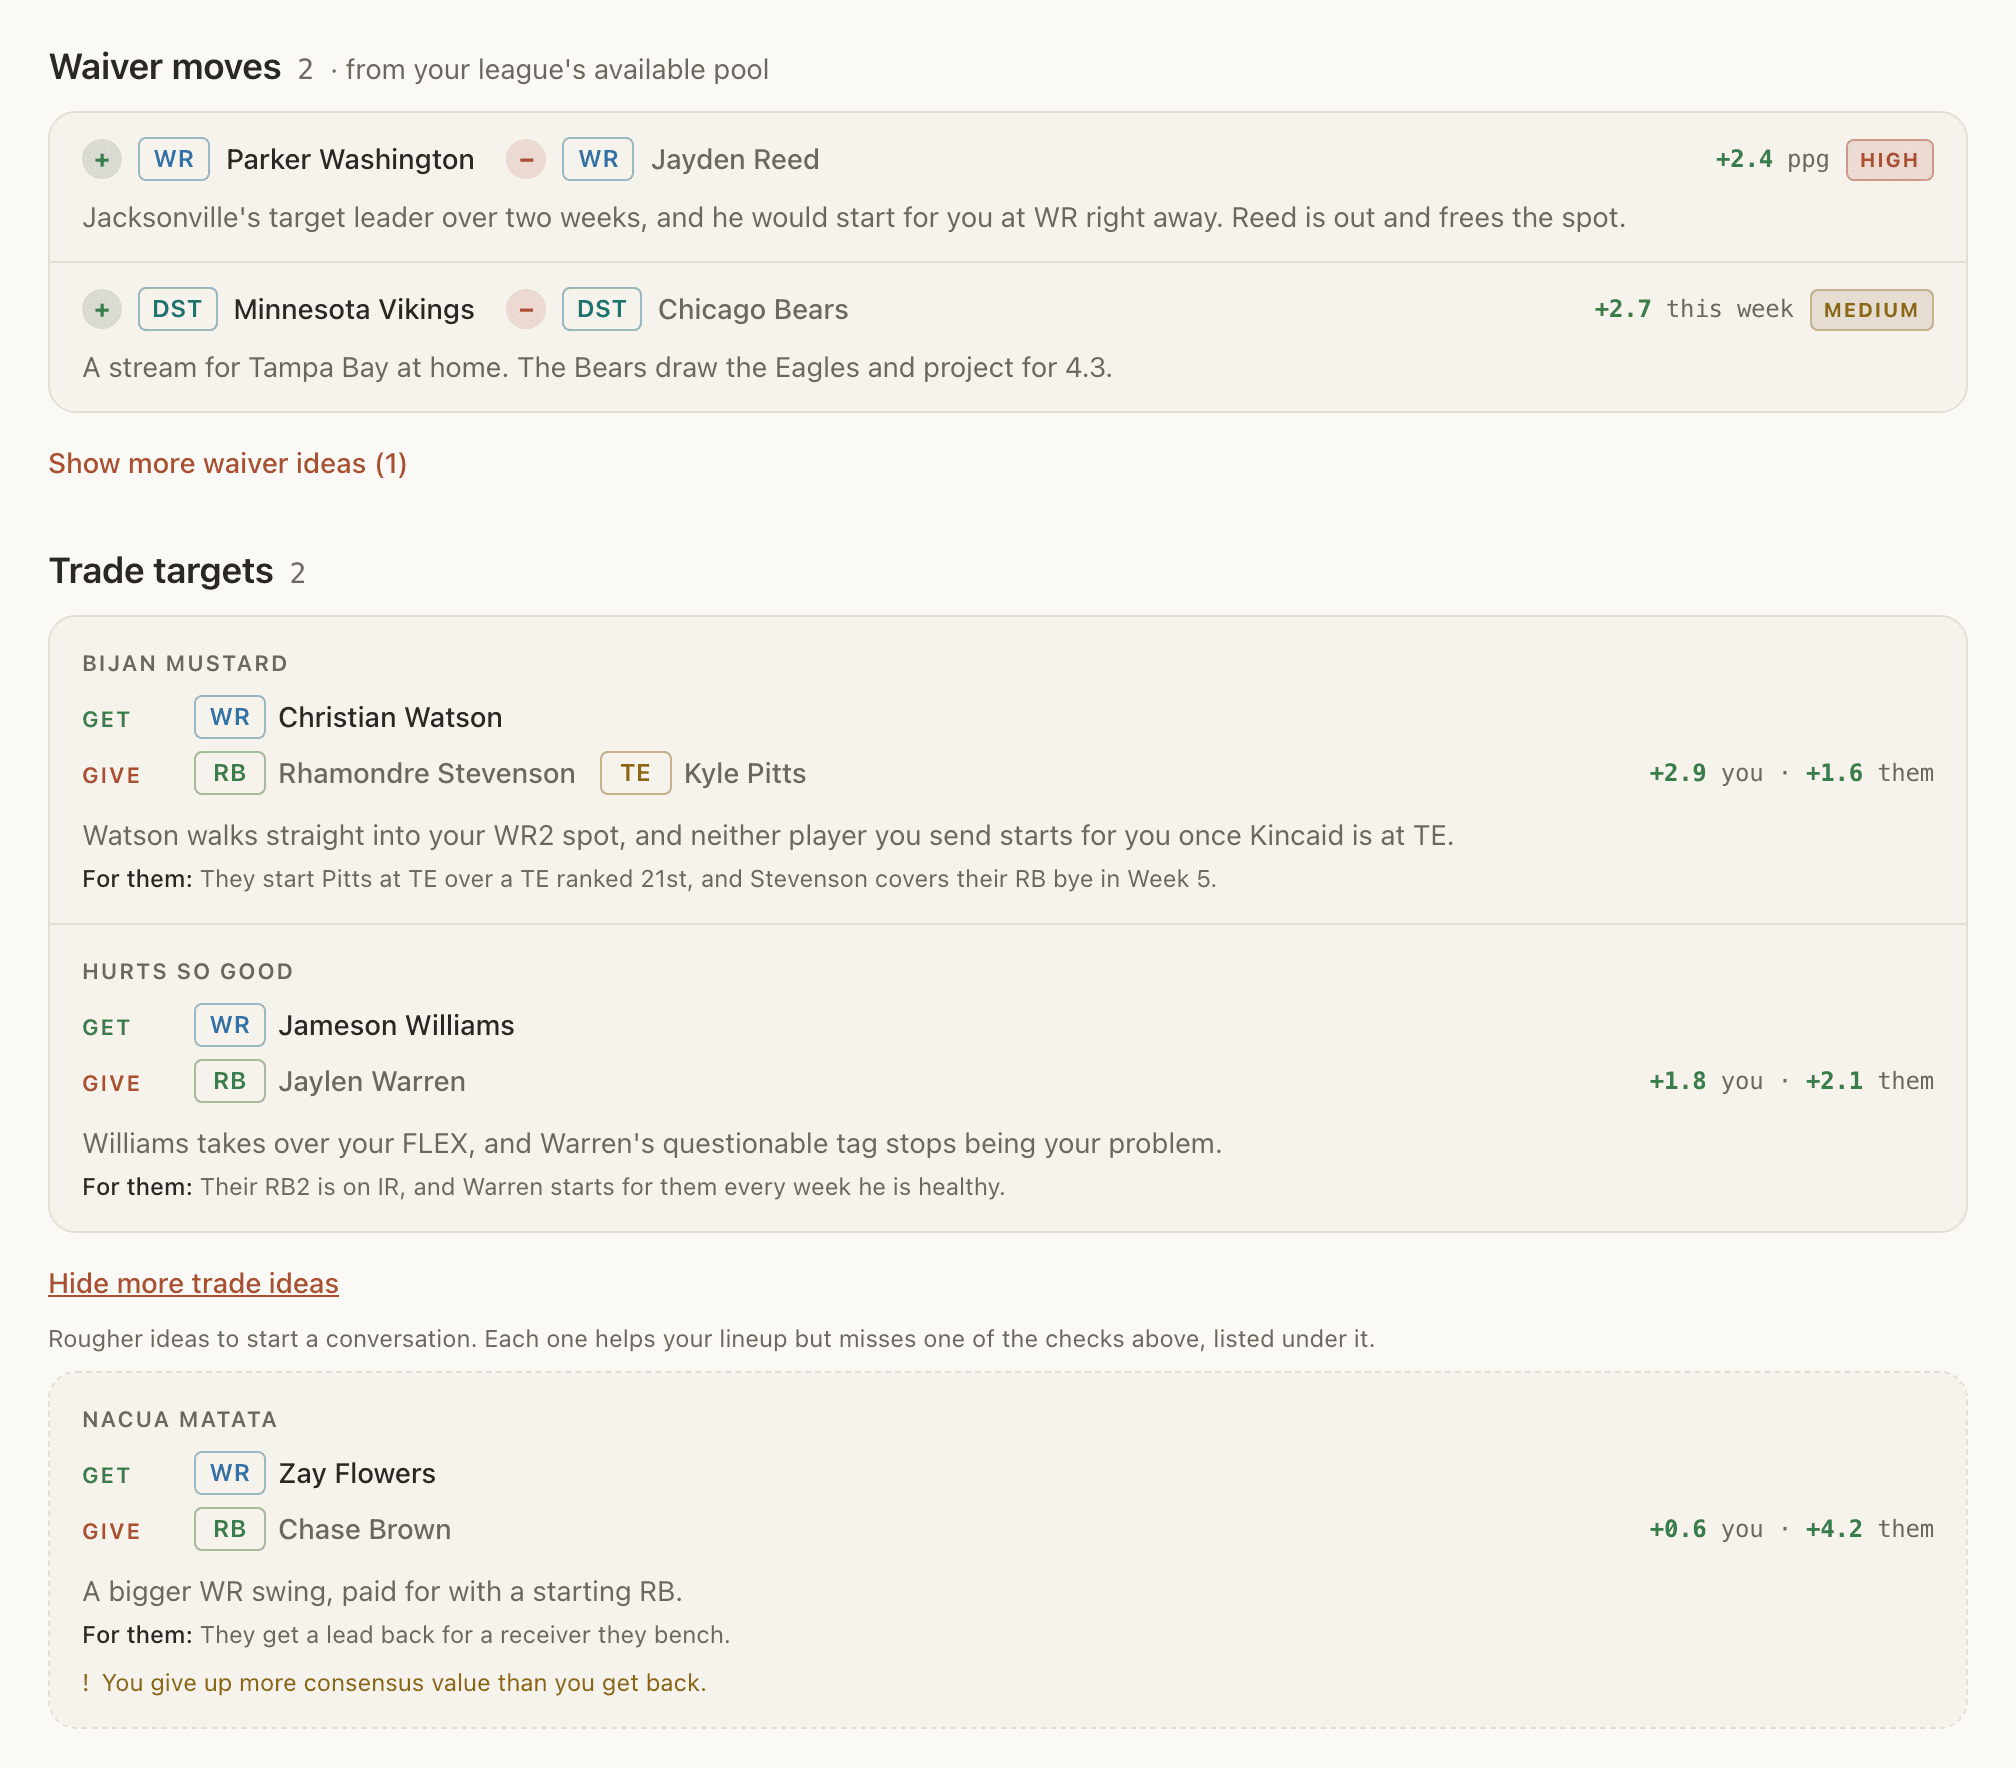Click the NACUA MATATA team heading

click(x=180, y=1420)
